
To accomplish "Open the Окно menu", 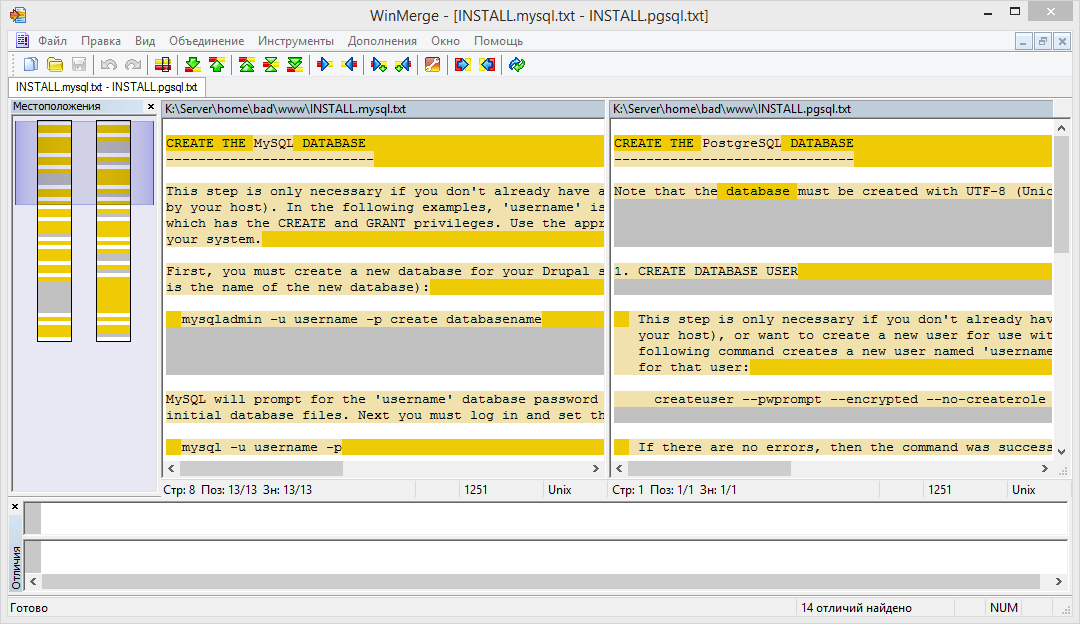I will 446,41.
